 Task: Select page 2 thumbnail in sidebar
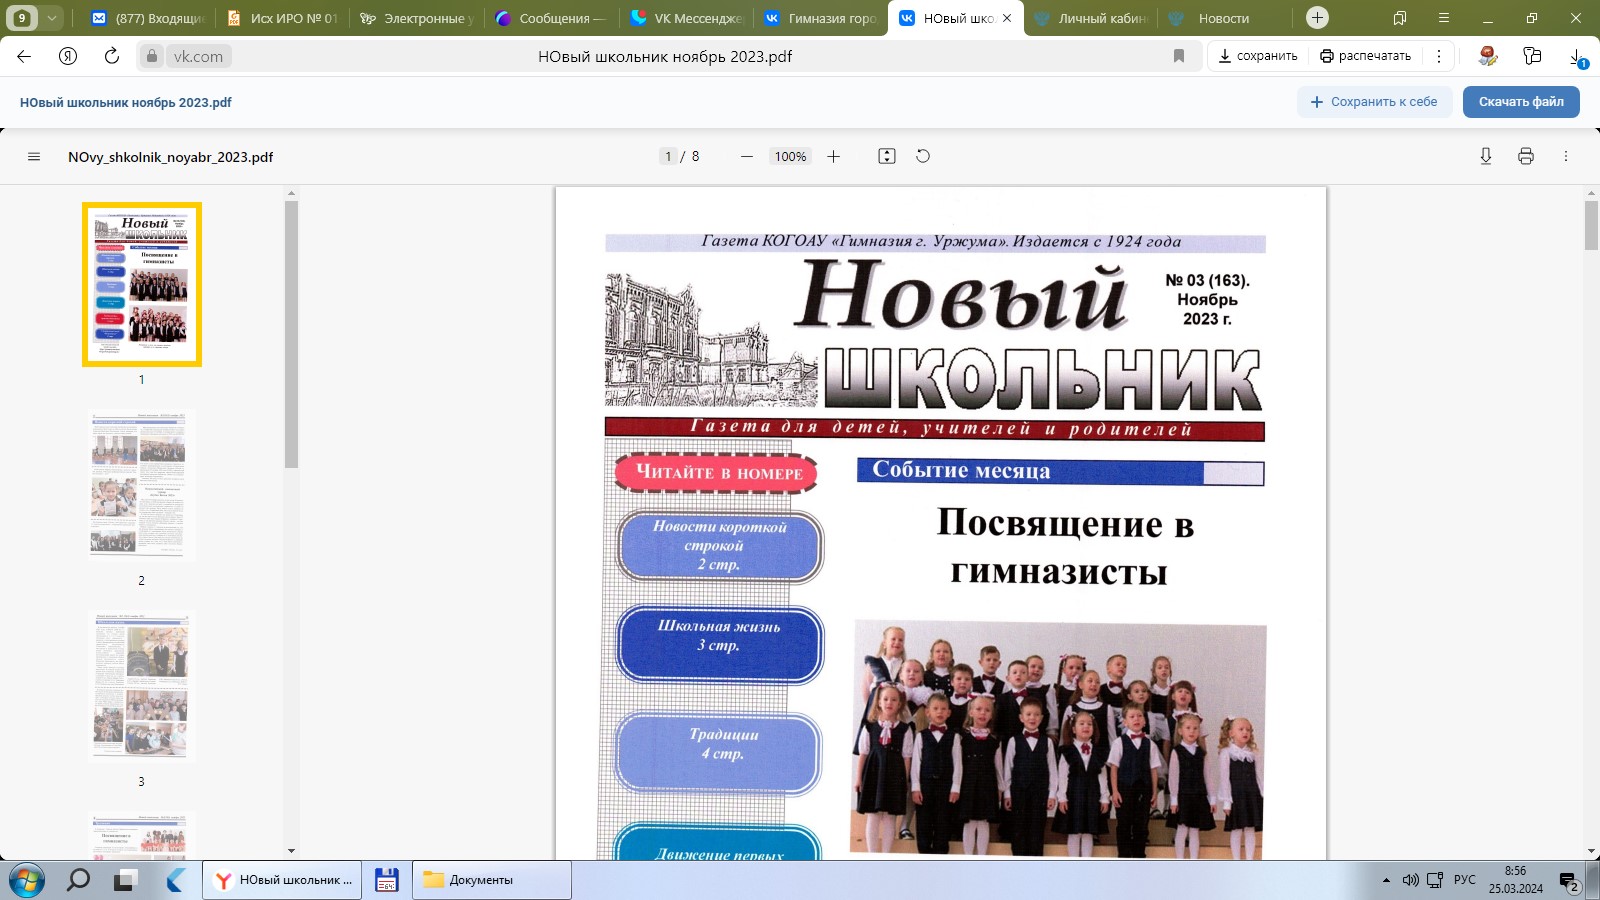click(x=142, y=486)
